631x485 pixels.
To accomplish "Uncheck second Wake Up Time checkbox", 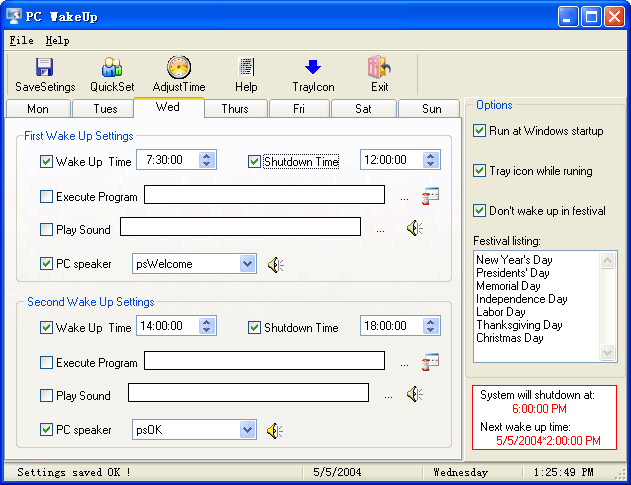I will pos(46,327).
